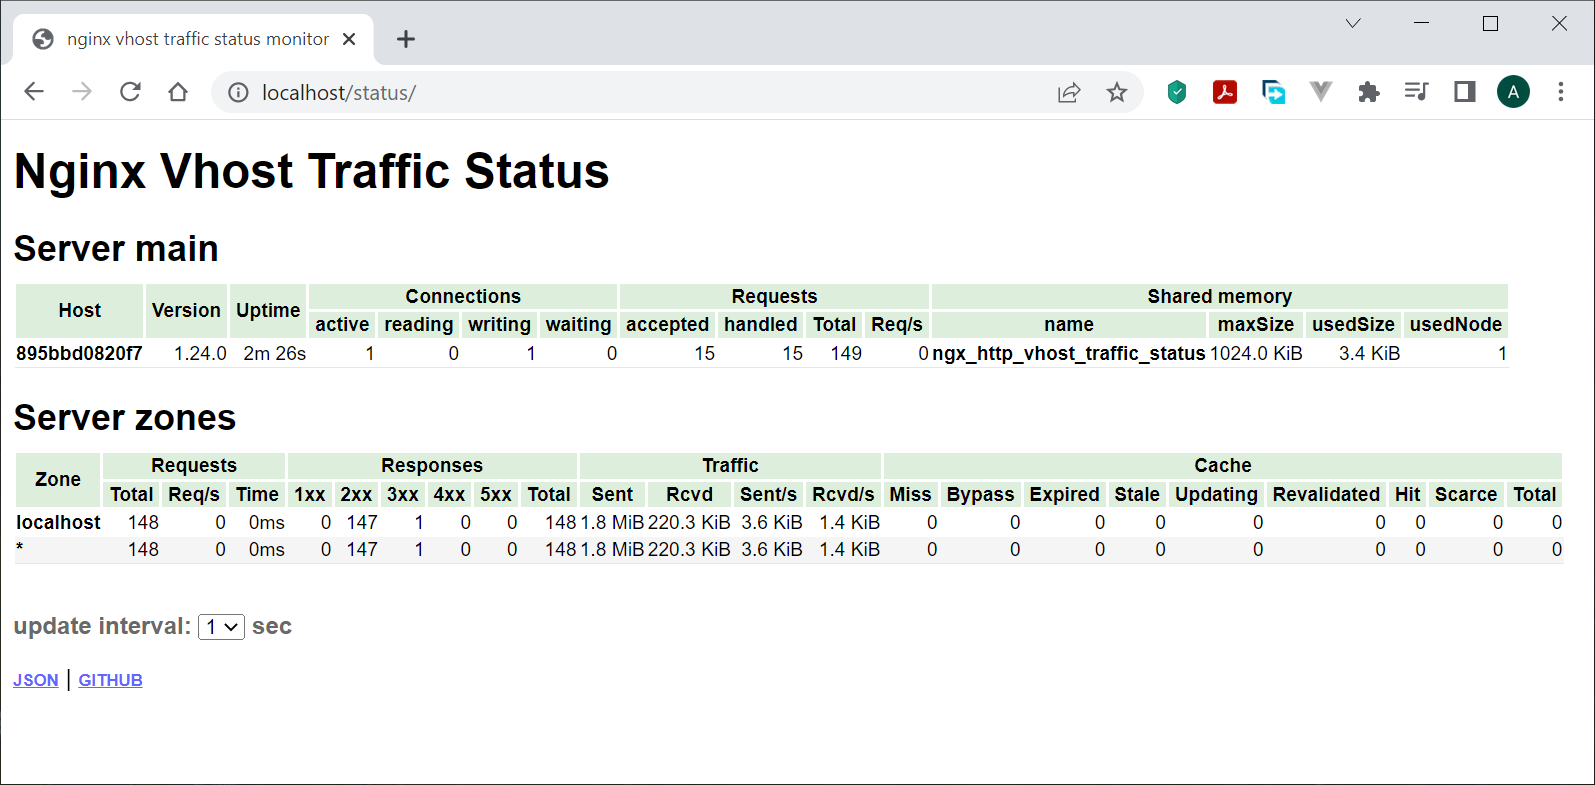
Task: Click the Responses column group header
Action: 432,465
